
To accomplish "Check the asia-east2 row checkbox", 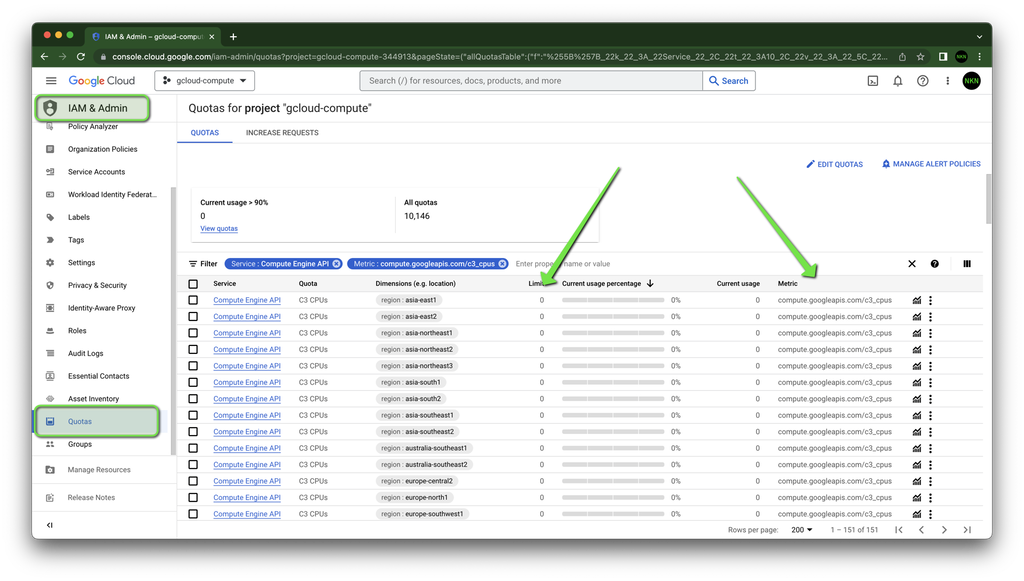I will 193,317.
